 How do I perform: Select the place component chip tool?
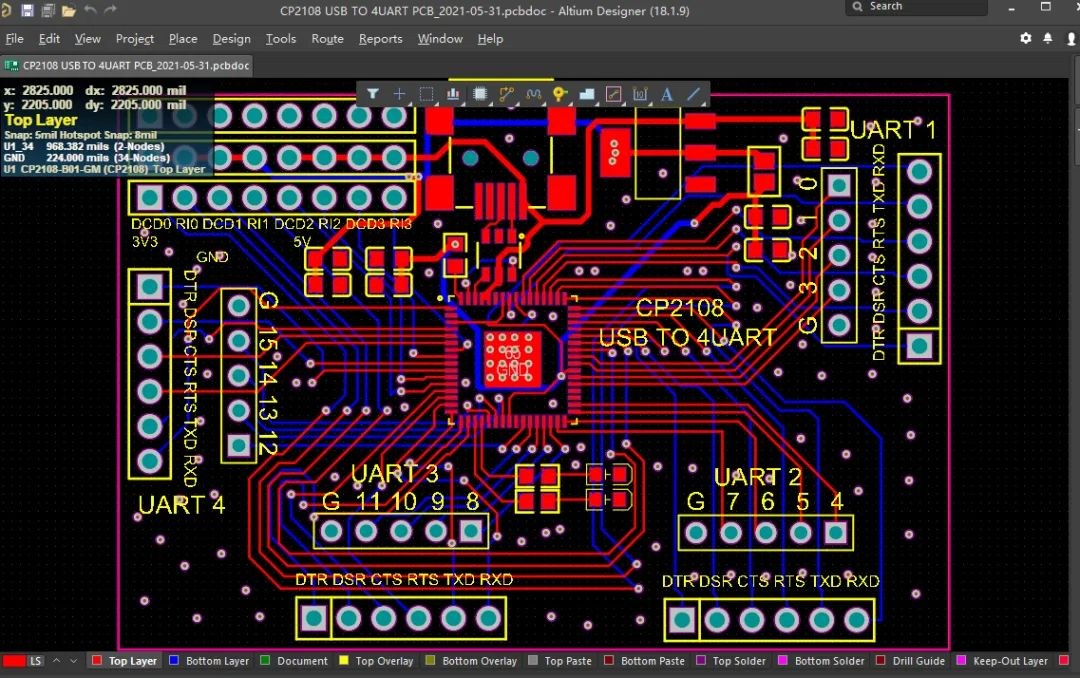pos(480,94)
